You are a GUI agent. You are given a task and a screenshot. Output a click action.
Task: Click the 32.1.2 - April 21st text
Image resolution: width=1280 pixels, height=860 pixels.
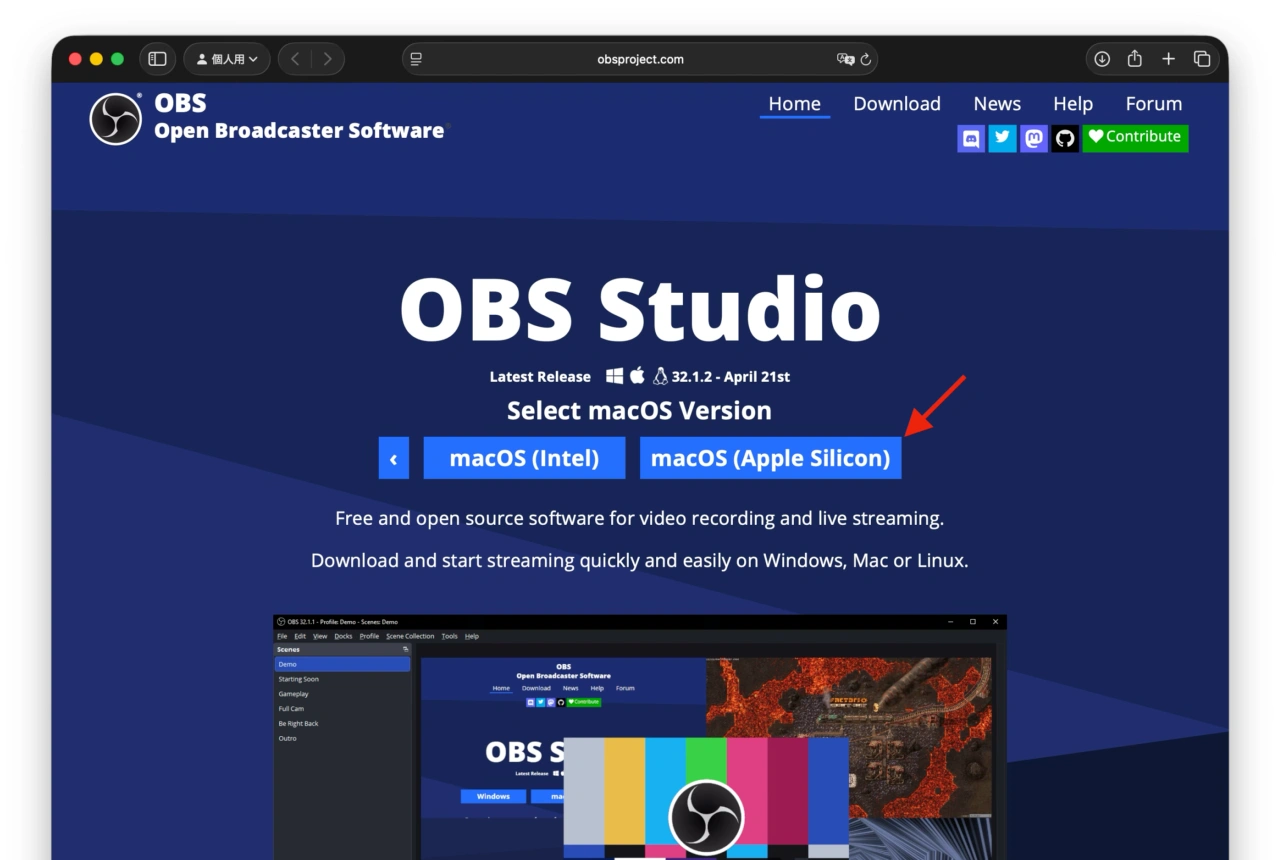[731, 377]
